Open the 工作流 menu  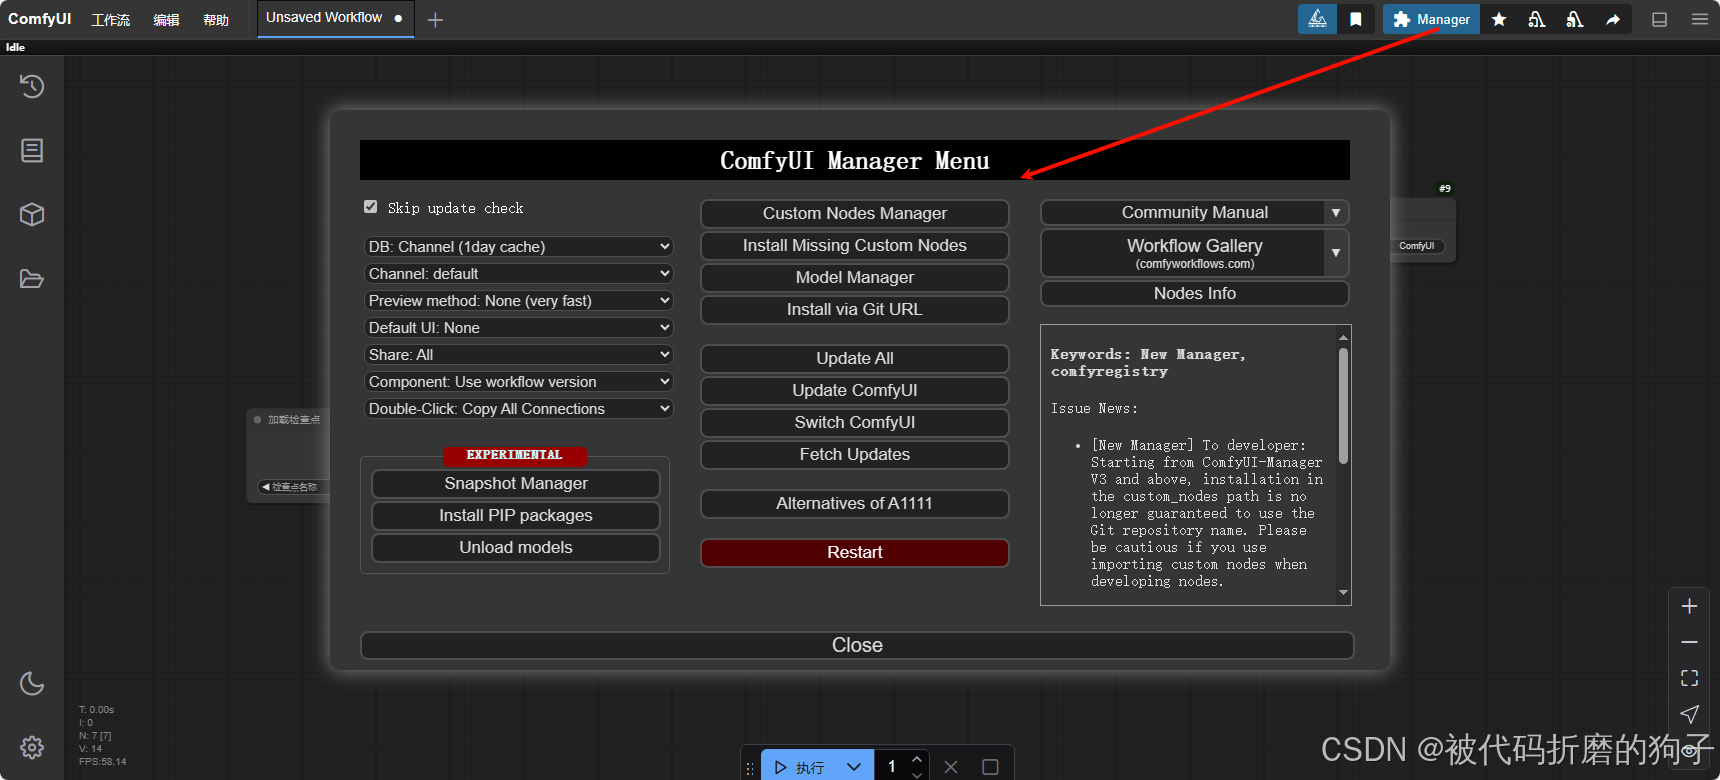coord(111,20)
